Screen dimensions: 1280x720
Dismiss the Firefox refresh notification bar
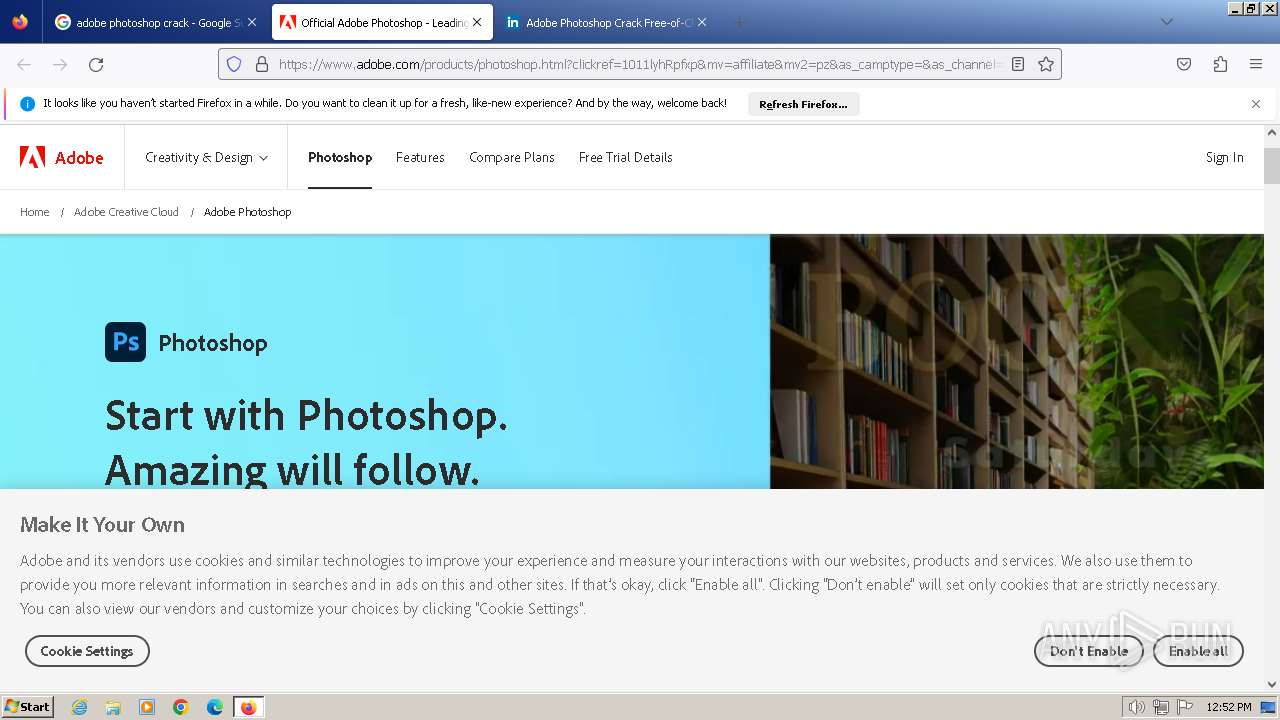pos(1256,104)
